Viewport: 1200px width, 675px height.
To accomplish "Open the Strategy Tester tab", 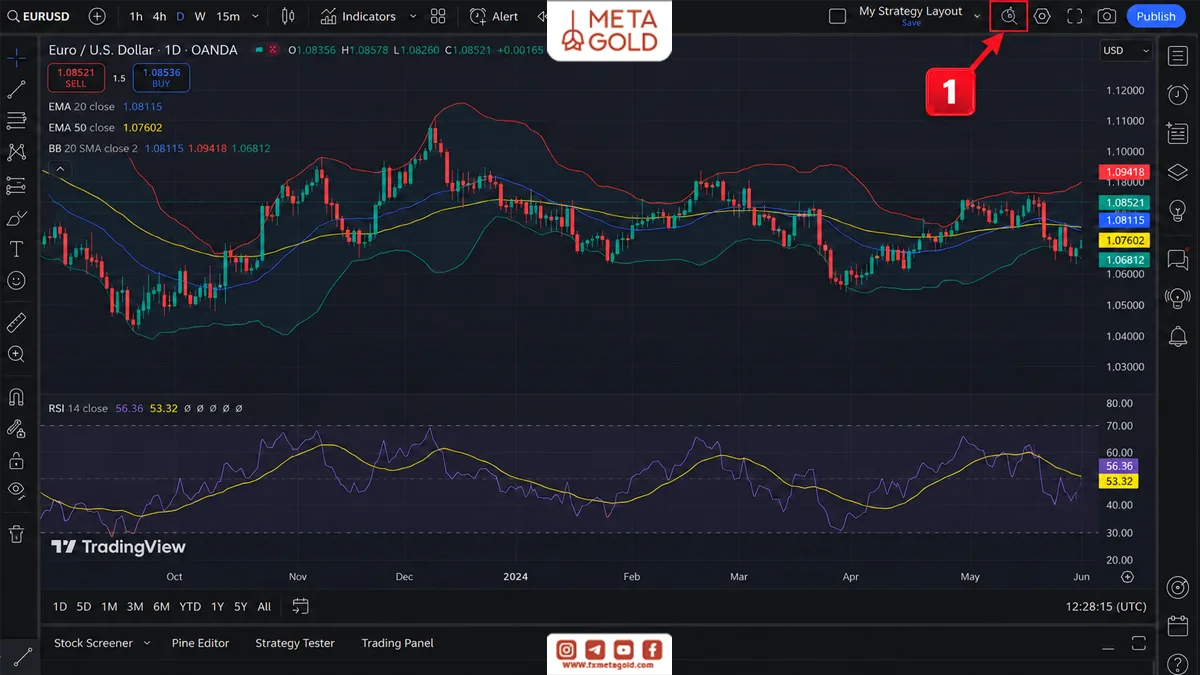I will (295, 643).
